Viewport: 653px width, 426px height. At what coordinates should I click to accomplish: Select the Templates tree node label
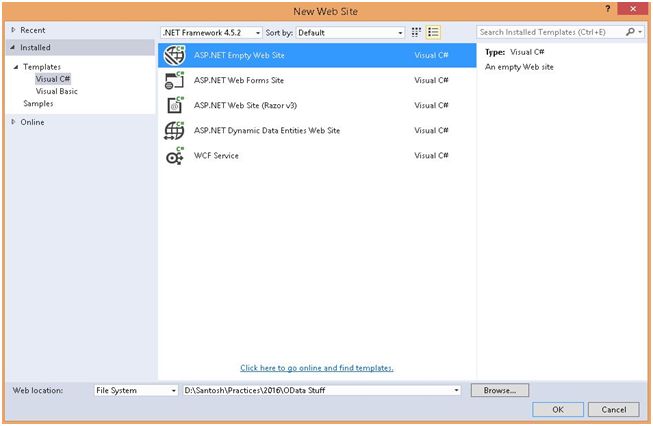[42, 67]
